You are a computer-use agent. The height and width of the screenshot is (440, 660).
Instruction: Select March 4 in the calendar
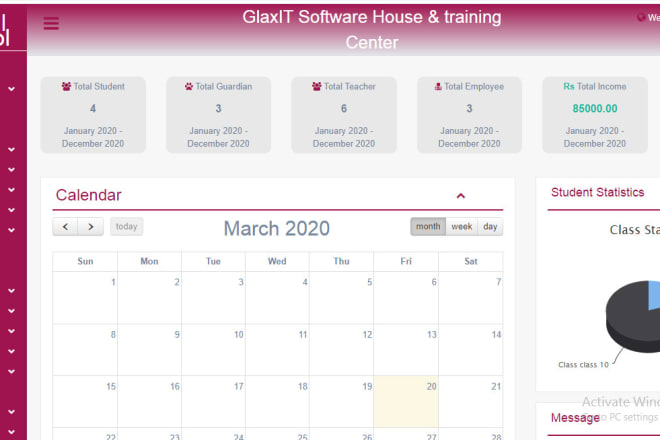(x=277, y=298)
